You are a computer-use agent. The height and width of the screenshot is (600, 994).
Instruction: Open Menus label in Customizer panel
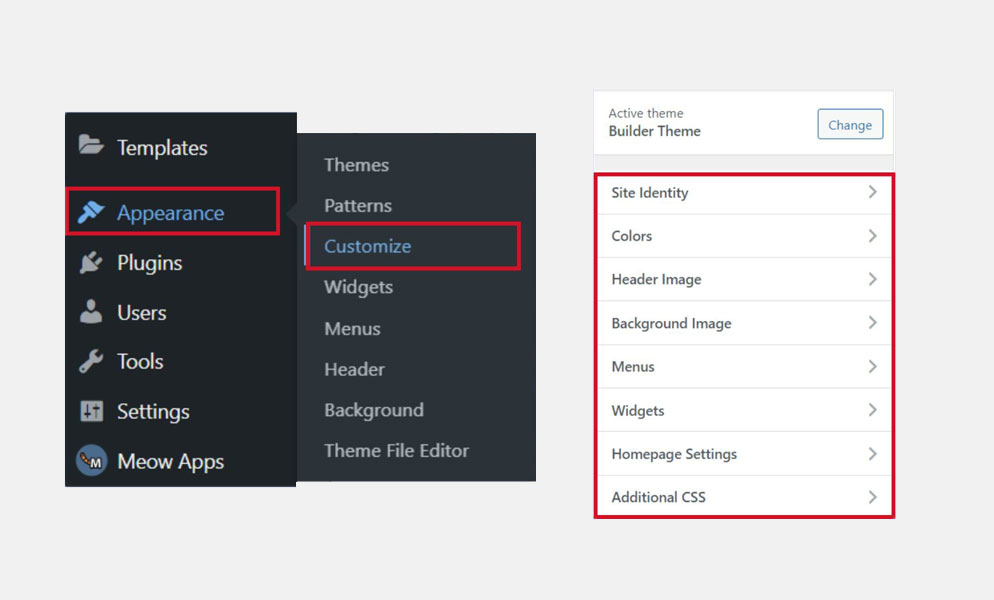point(633,367)
